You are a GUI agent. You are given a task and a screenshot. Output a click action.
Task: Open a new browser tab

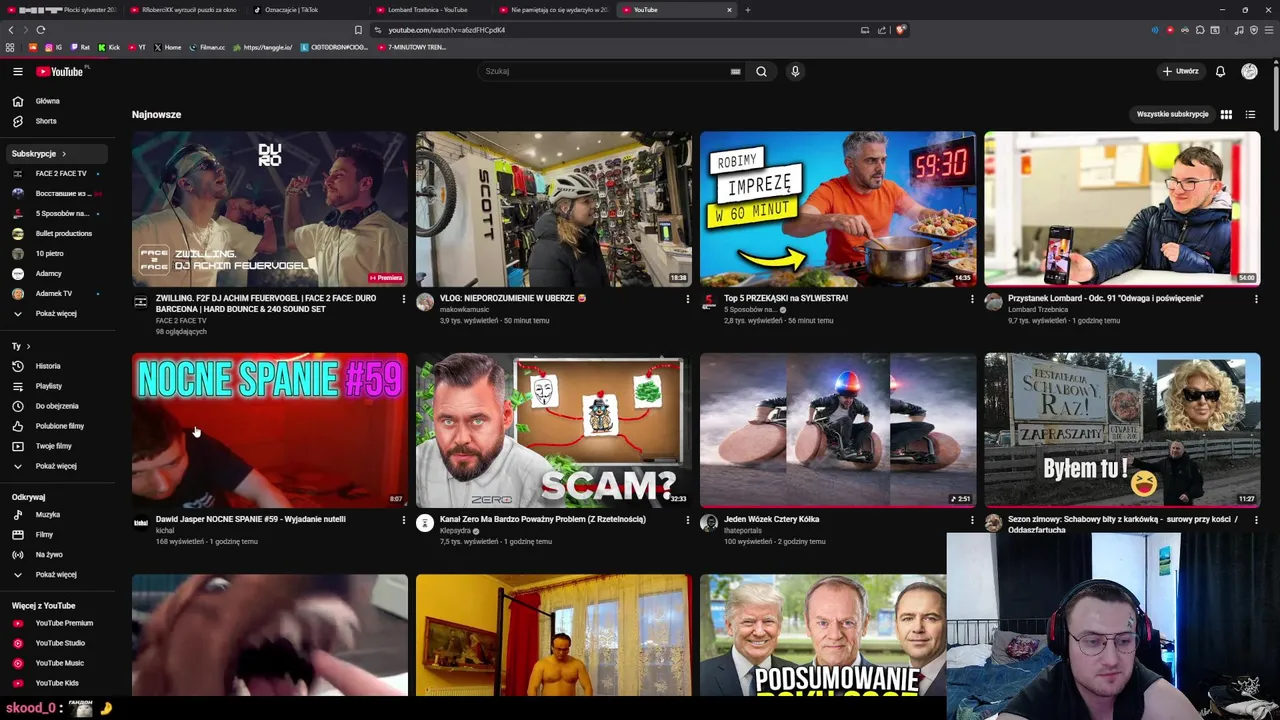pyautogui.click(x=747, y=10)
